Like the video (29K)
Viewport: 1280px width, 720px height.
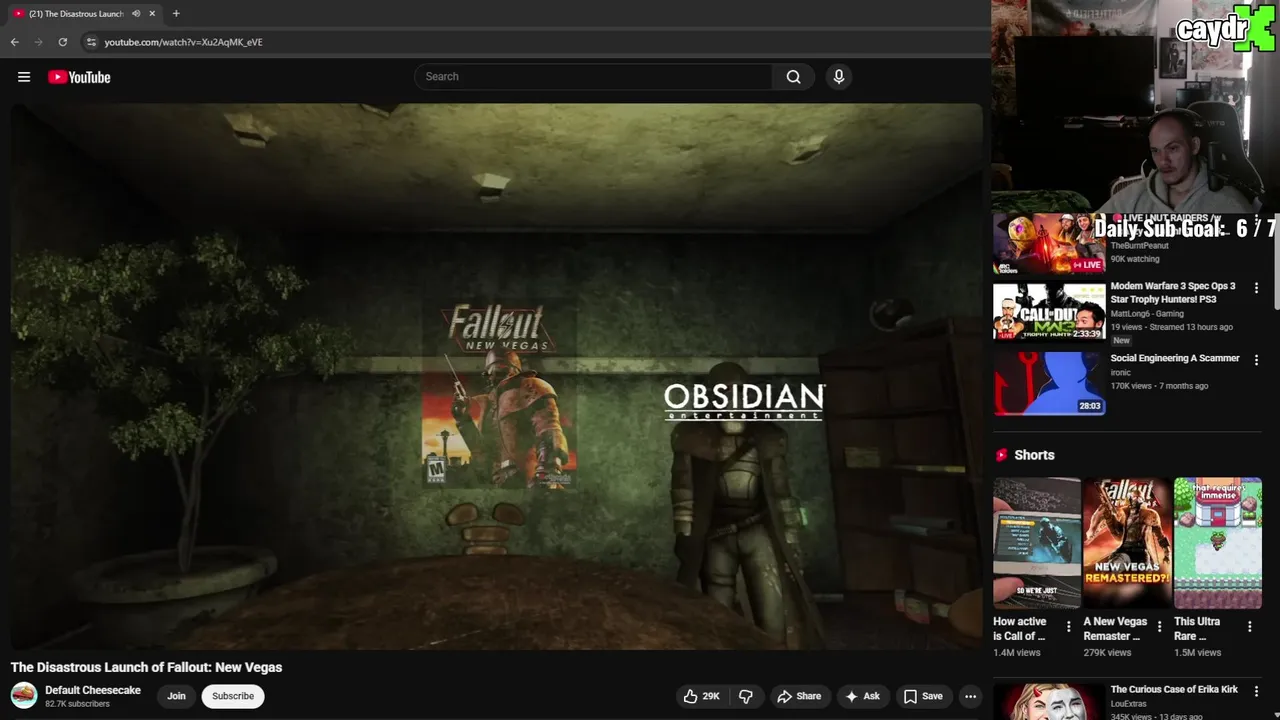pos(702,696)
